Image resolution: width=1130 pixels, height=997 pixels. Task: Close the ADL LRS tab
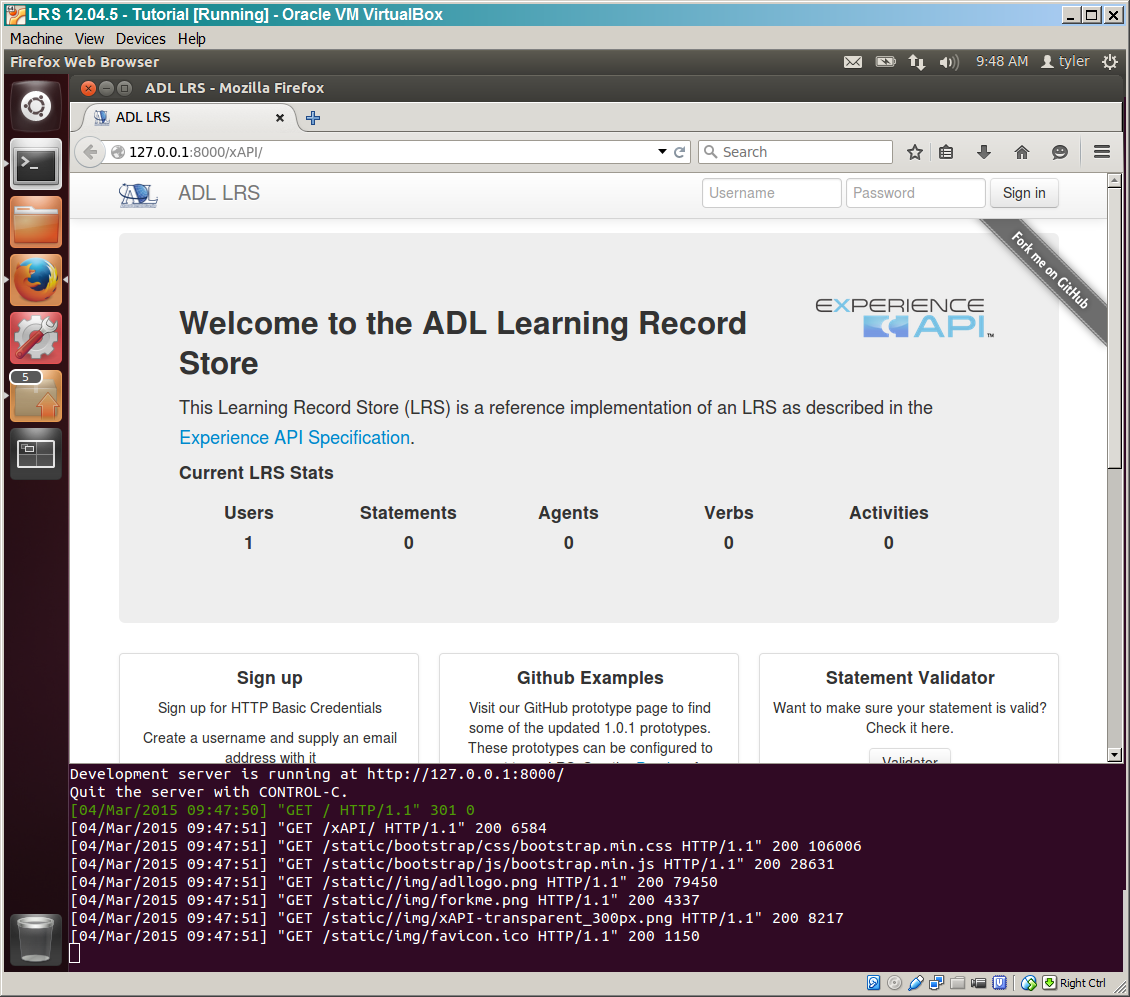(280, 118)
